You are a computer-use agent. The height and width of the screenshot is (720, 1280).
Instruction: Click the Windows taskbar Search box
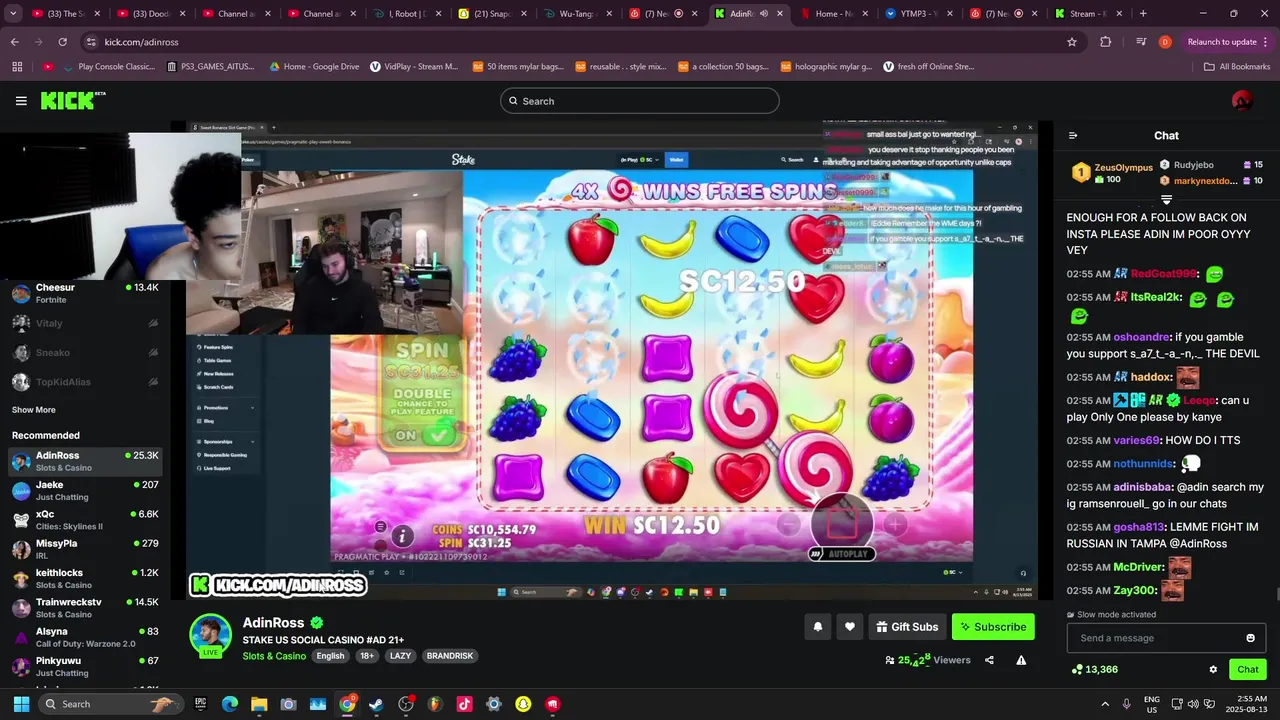112,704
